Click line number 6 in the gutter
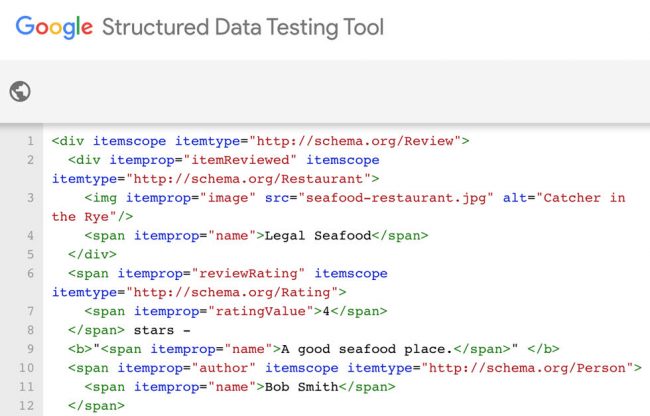This screenshot has width=650, height=416. 30,273
